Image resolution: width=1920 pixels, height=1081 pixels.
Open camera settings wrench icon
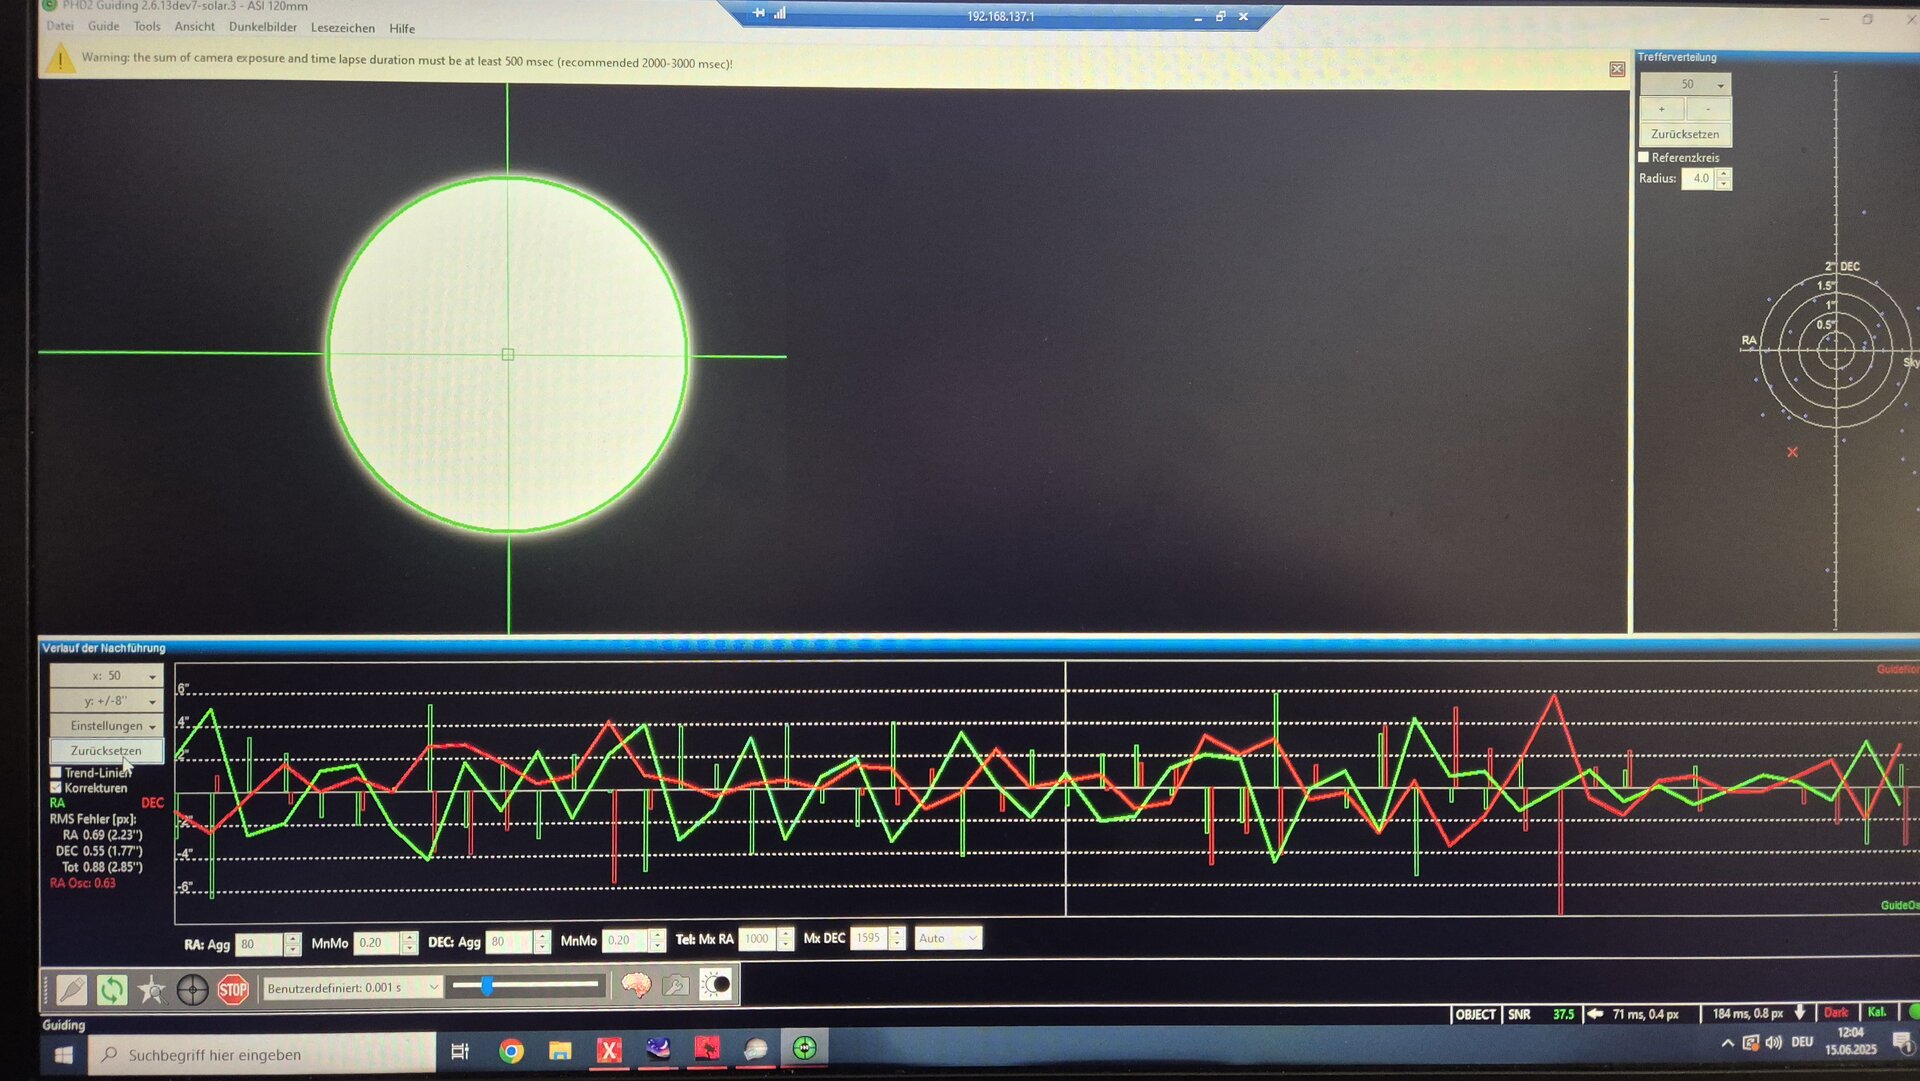[x=676, y=985]
